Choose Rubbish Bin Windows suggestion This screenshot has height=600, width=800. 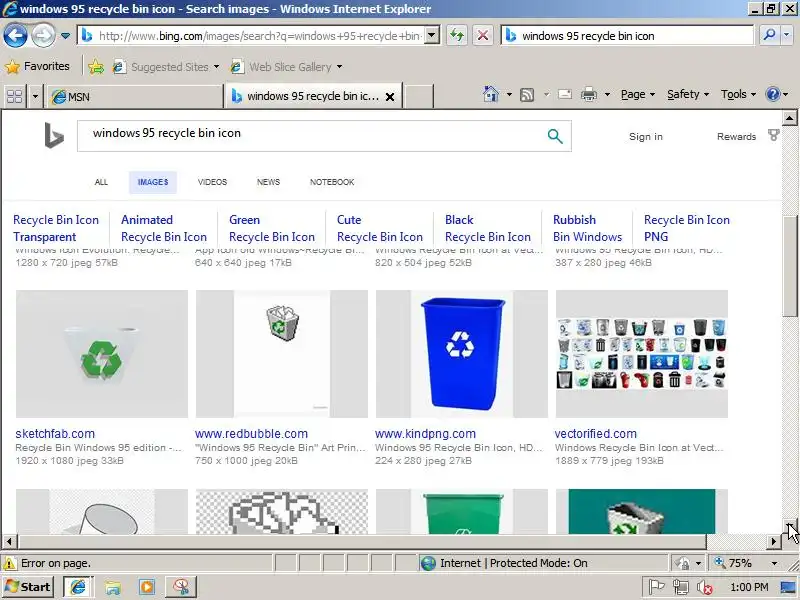(587, 228)
